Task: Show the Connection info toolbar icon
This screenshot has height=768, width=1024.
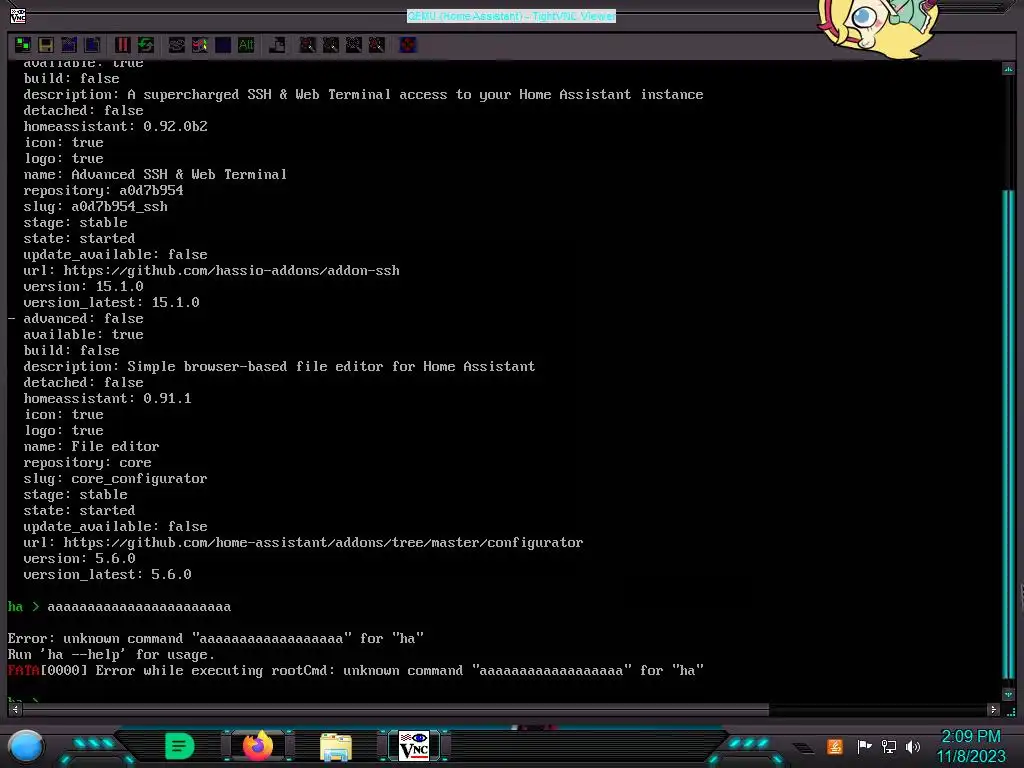Action: pyautogui.click(x=92, y=44)
